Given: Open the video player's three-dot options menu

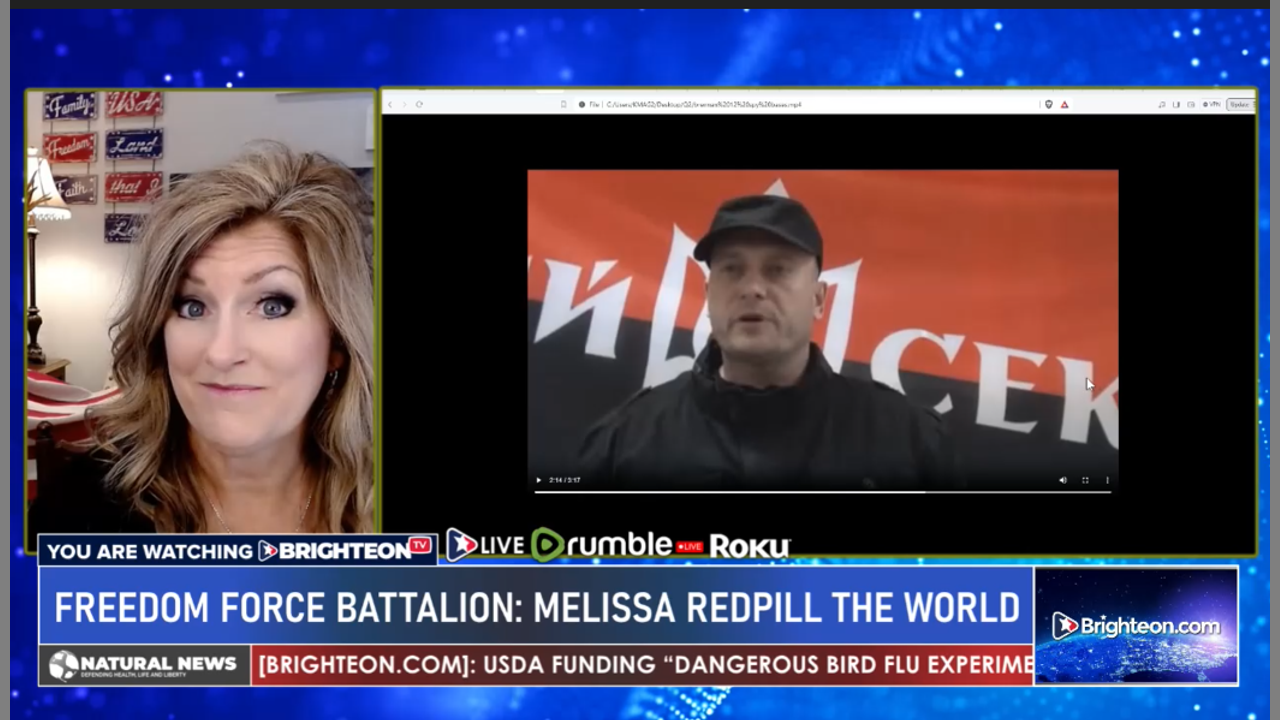Looking at the screenshot, I should 1107,480.
